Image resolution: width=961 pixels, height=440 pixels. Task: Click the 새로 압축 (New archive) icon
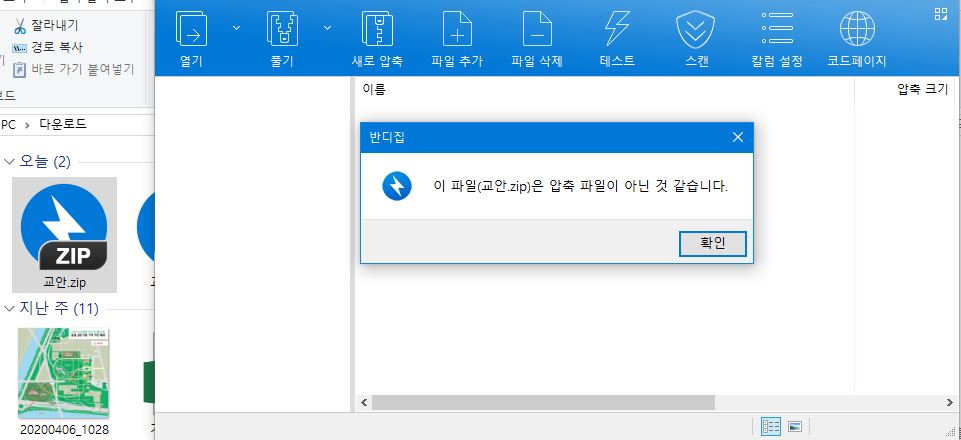377,29
